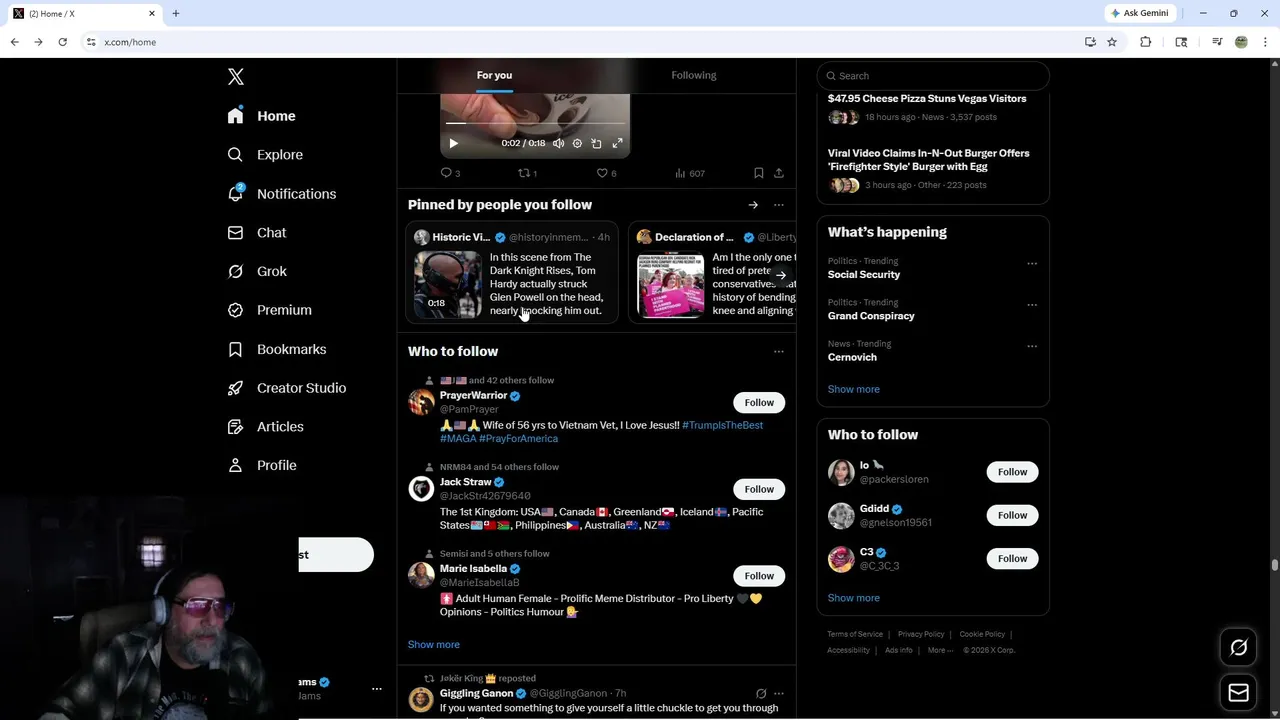Click Show more under feed Who to follow

pyautogui.click(x=434, y=645)
